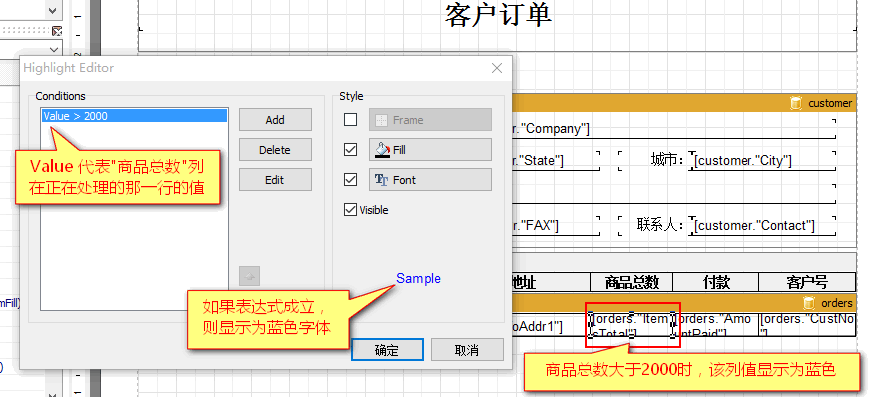Click the Add condition button

click(x=275, y=120)
